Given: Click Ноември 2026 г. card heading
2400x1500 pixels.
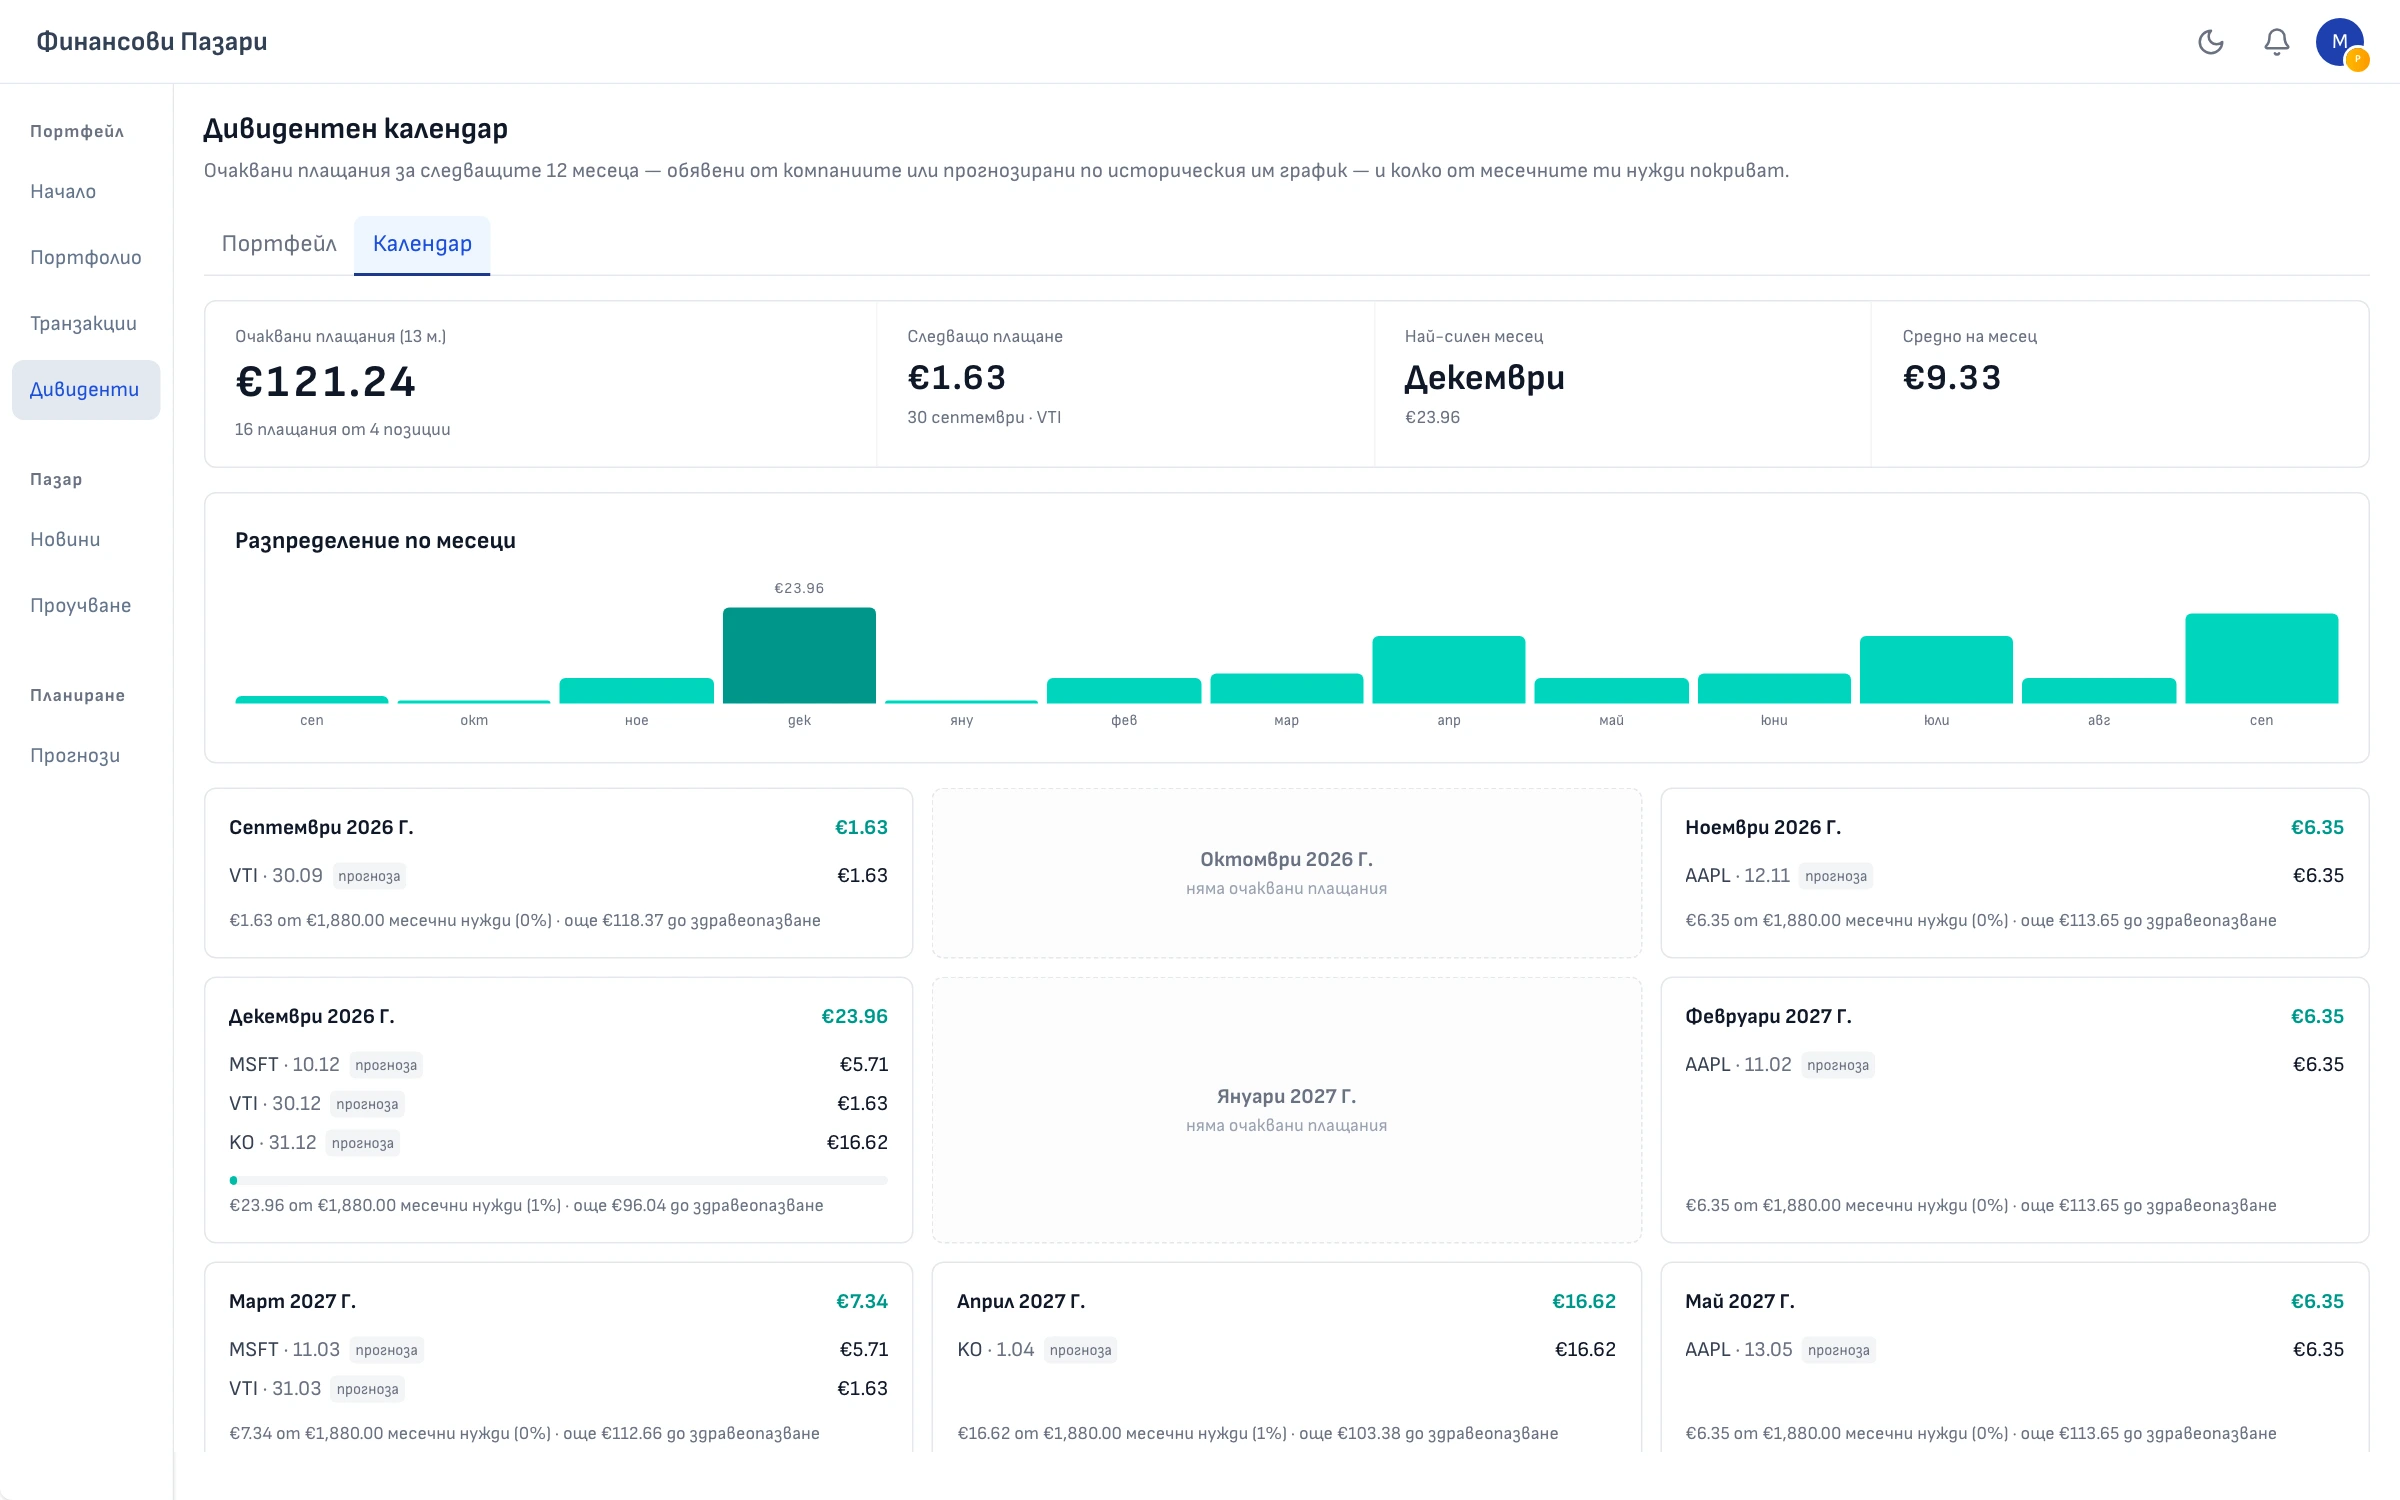Looking at the screenshot, I should click(1763, 827).
